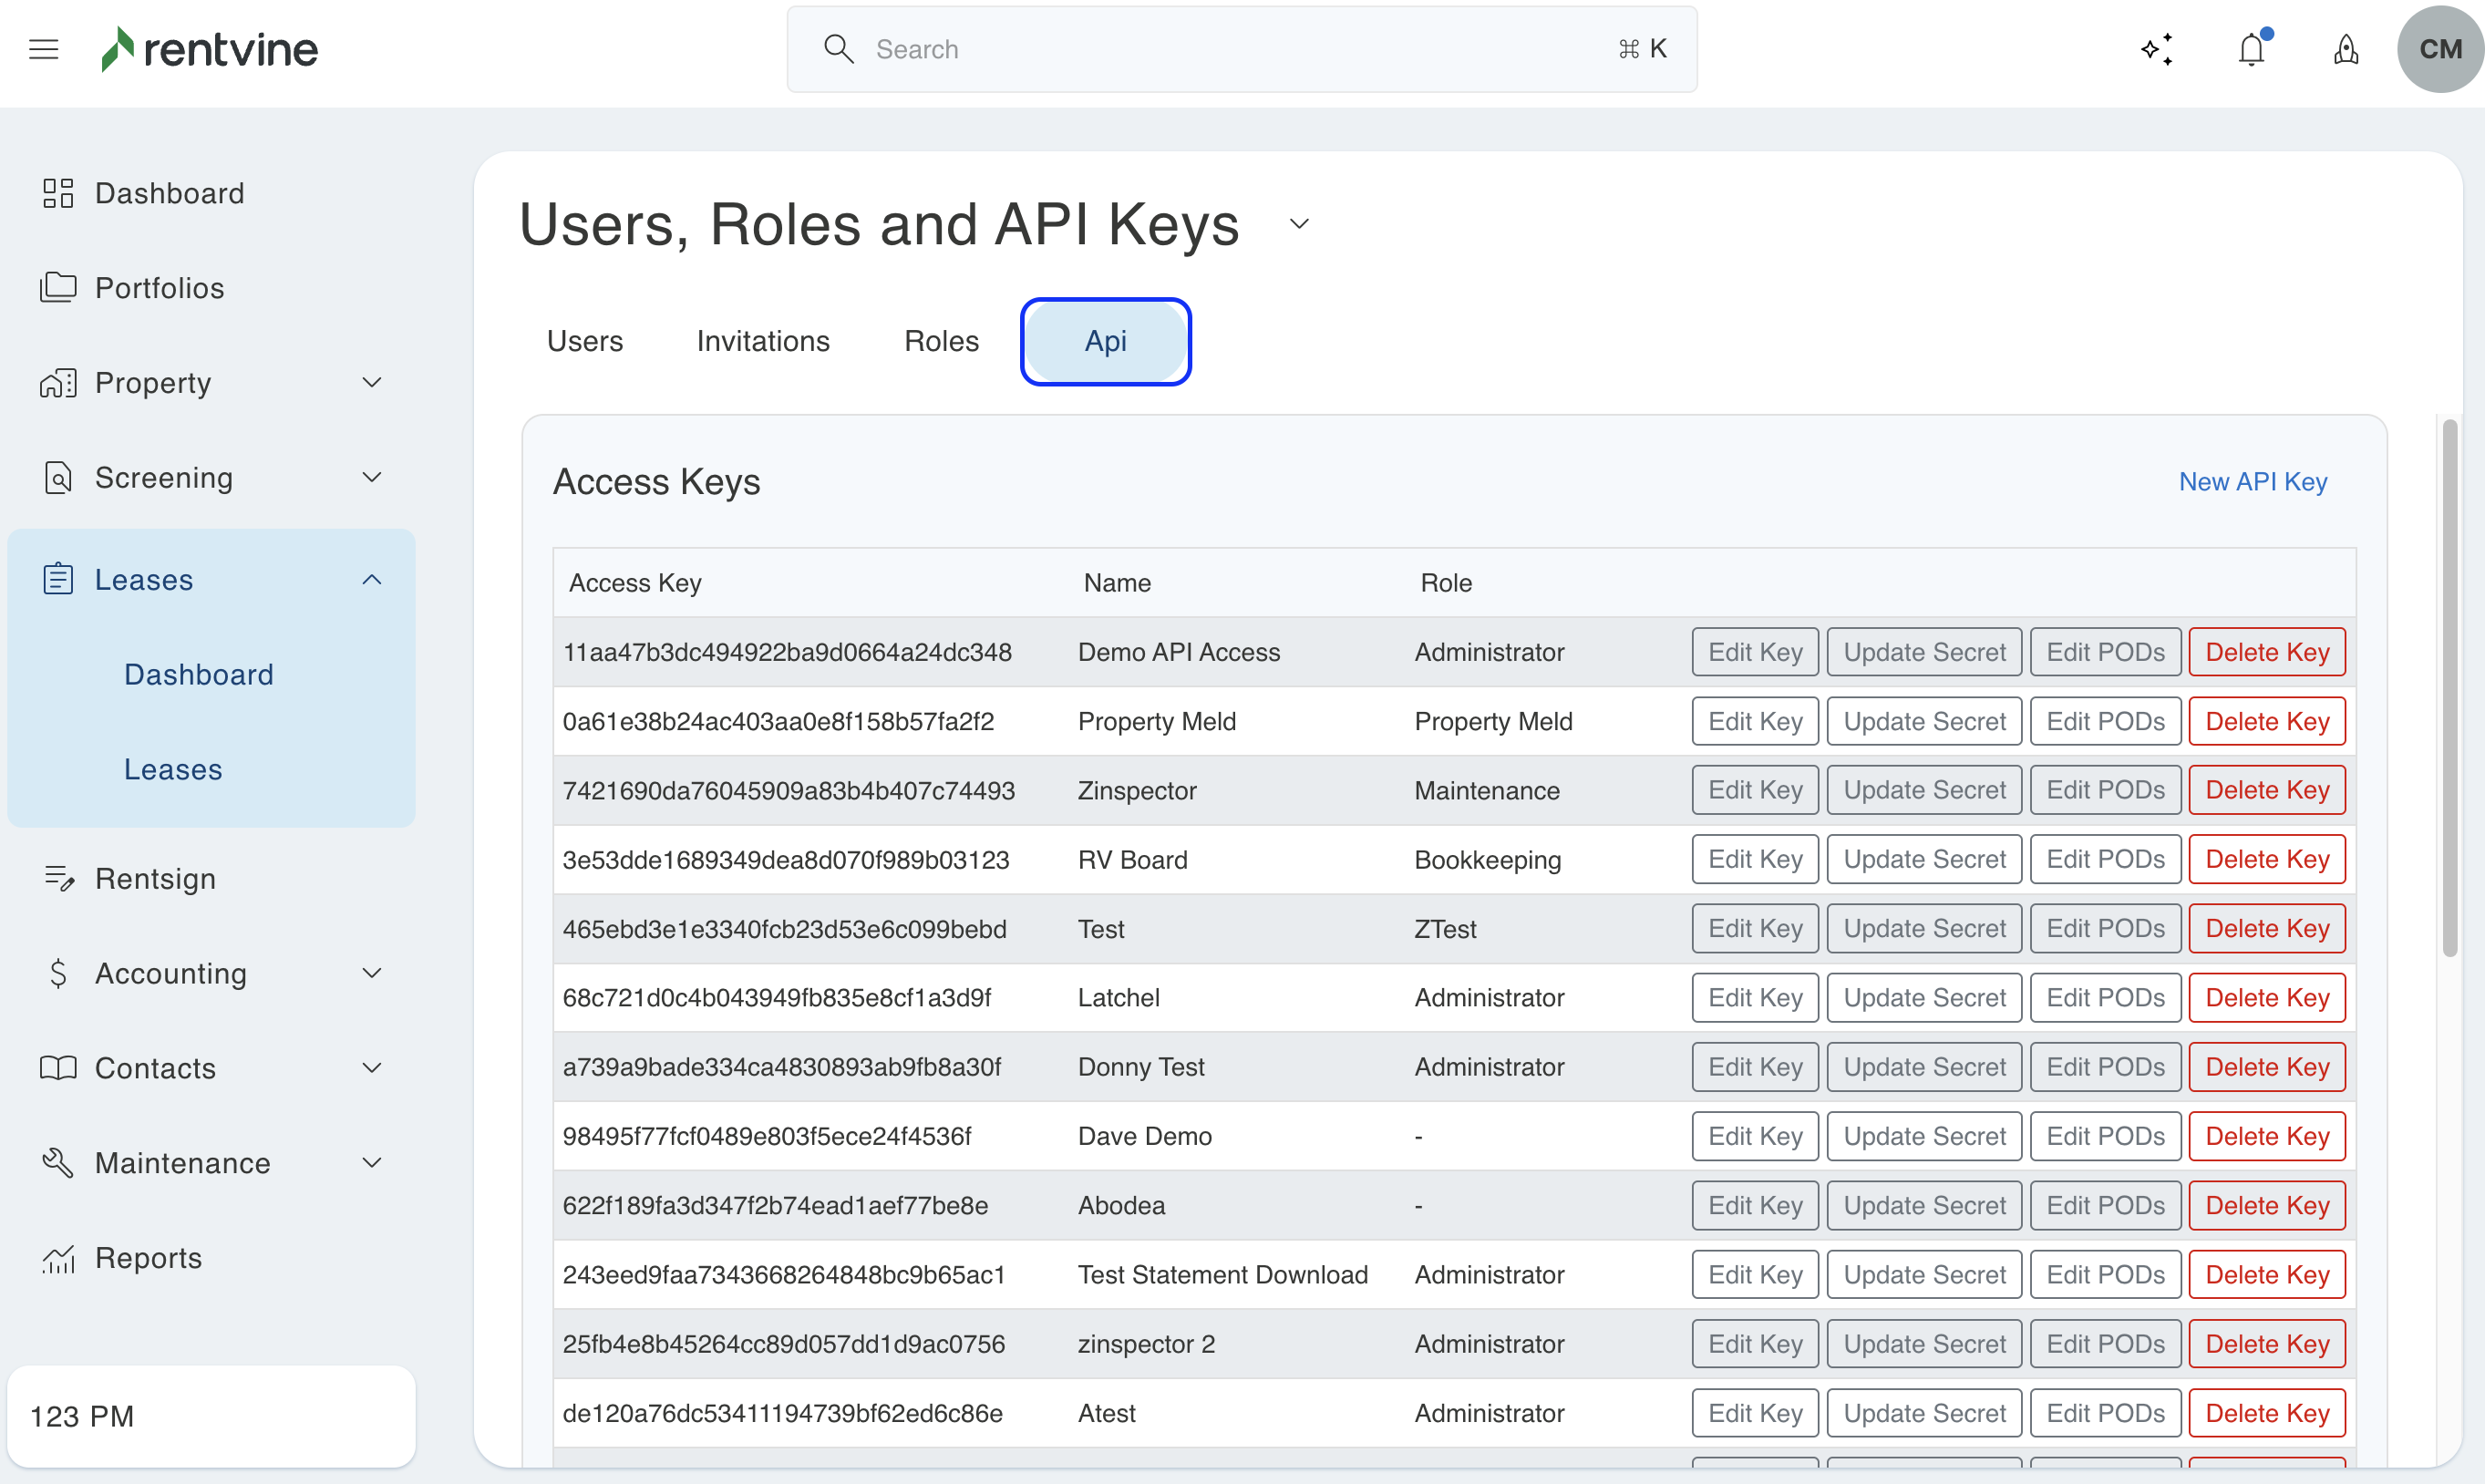Open the page title dropdown arrow
The width and height of the screenshot is (2485, 1484).
1299,224
